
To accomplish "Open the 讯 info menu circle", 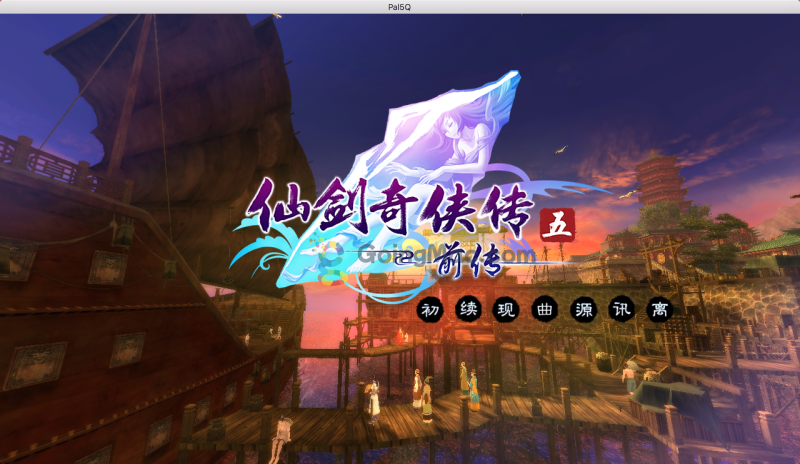I will click(x=621, y=309).
